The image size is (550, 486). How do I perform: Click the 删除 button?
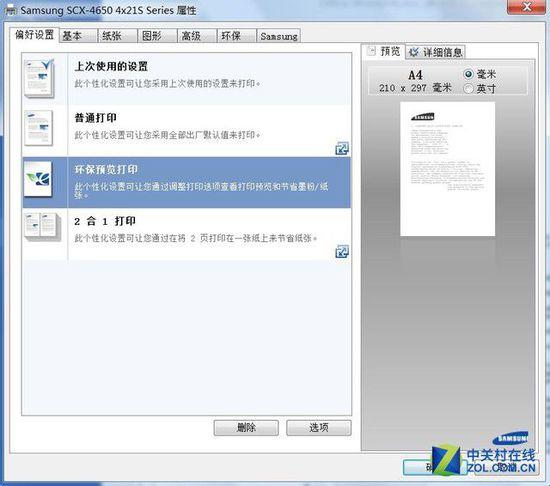[246, 427]
